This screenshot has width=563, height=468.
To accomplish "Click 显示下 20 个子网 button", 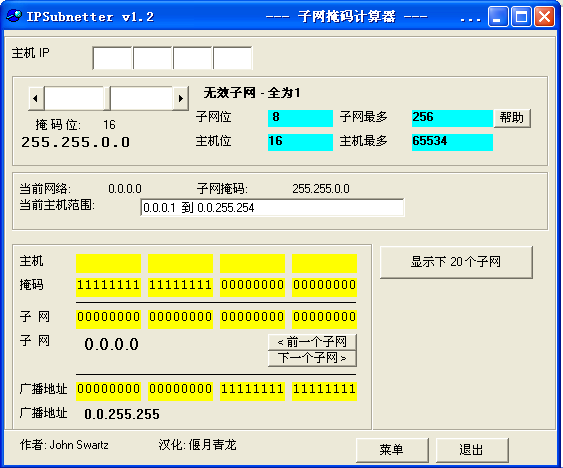I will tap(456, 262).
